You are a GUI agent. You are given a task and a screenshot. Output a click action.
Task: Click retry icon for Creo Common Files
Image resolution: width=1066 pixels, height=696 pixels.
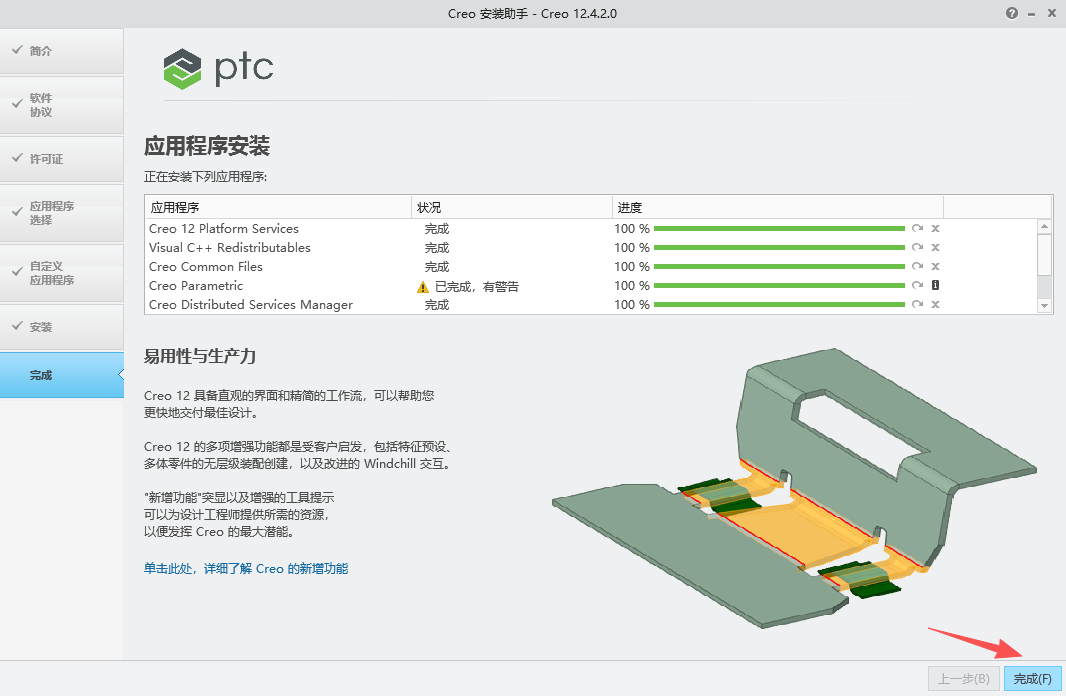(x=917, y=267)
